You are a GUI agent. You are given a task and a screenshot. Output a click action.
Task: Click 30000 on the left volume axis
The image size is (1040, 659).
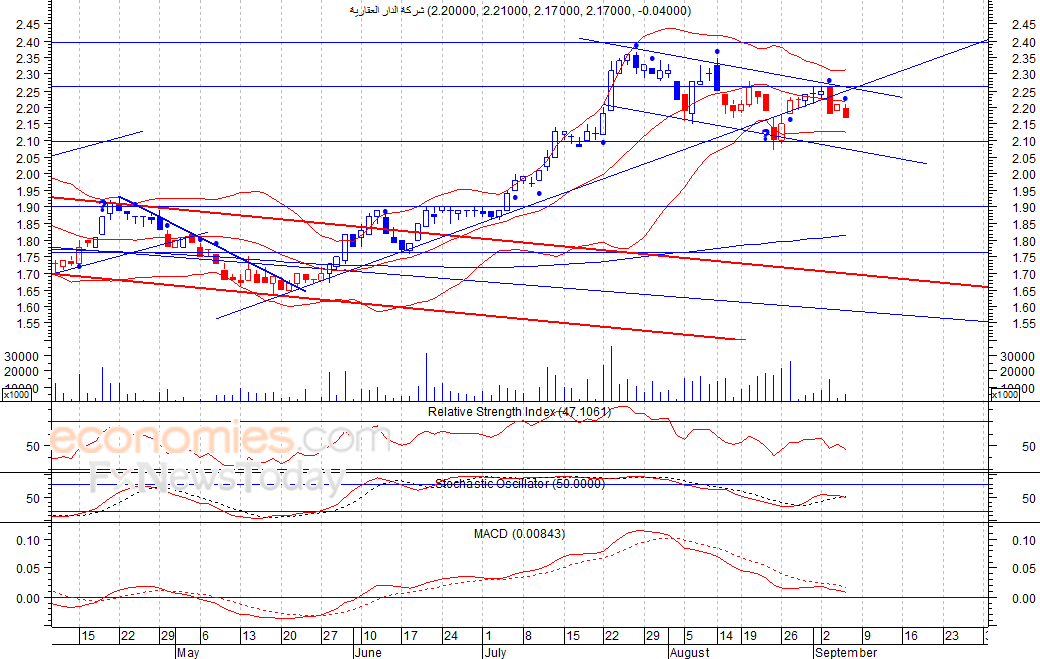[x=22, y=356]
